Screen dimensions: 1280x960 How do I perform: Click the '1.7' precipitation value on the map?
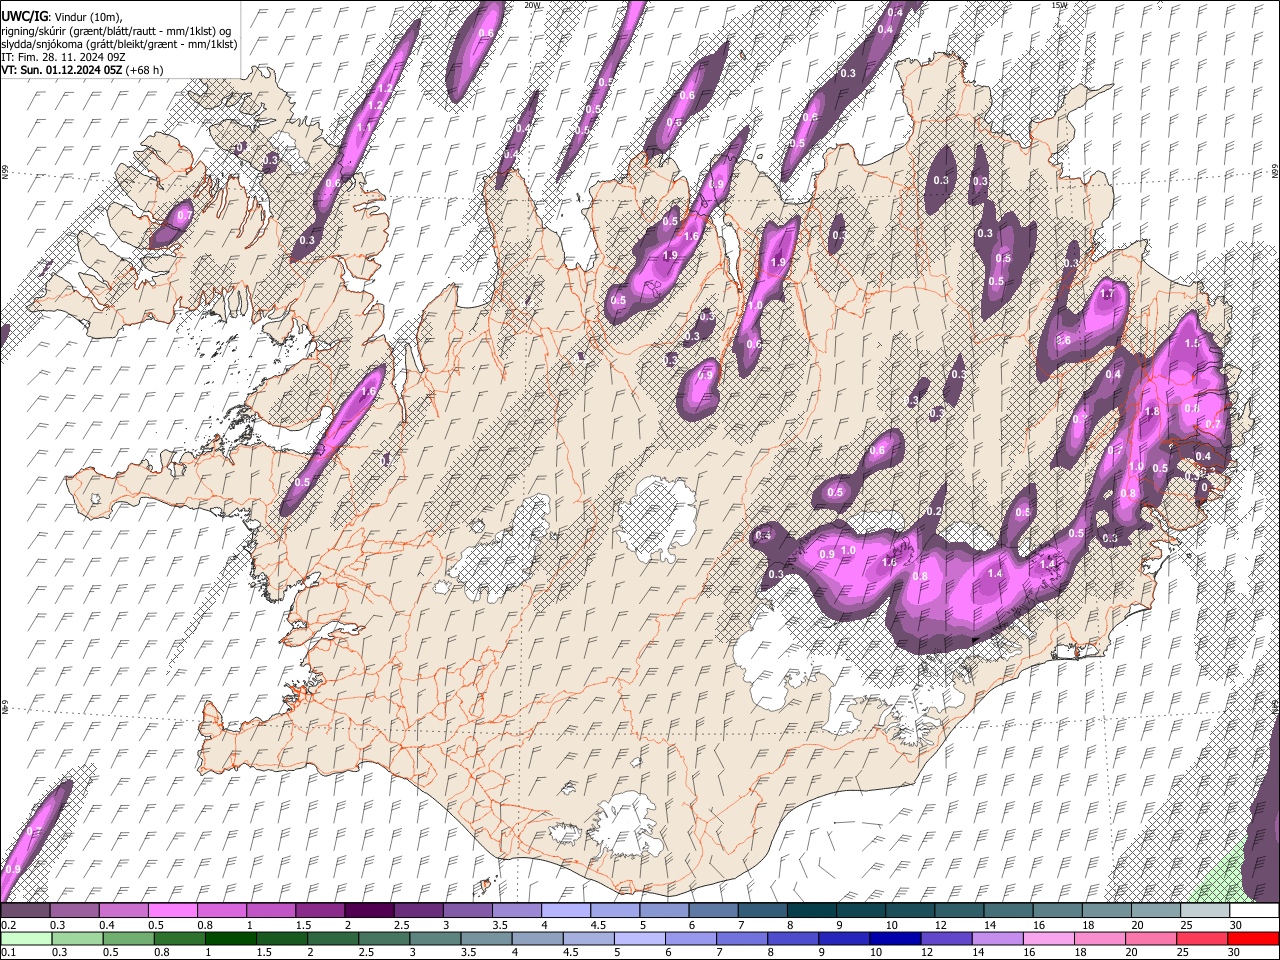(x=1107, y=294)
